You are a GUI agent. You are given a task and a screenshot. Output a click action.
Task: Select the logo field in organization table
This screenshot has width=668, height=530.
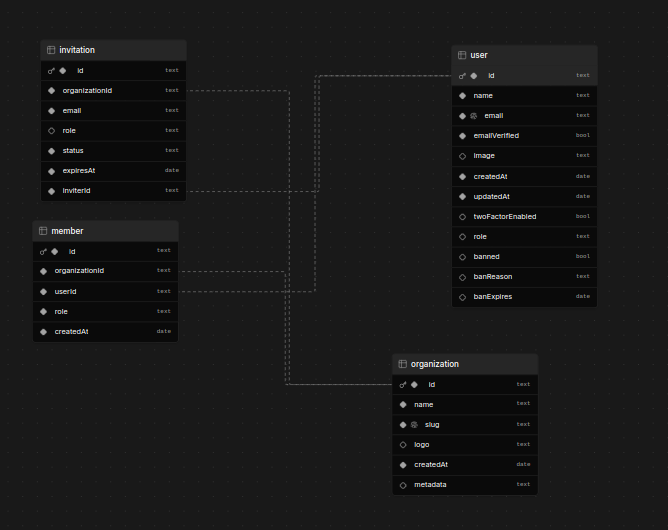pos(422,444)
